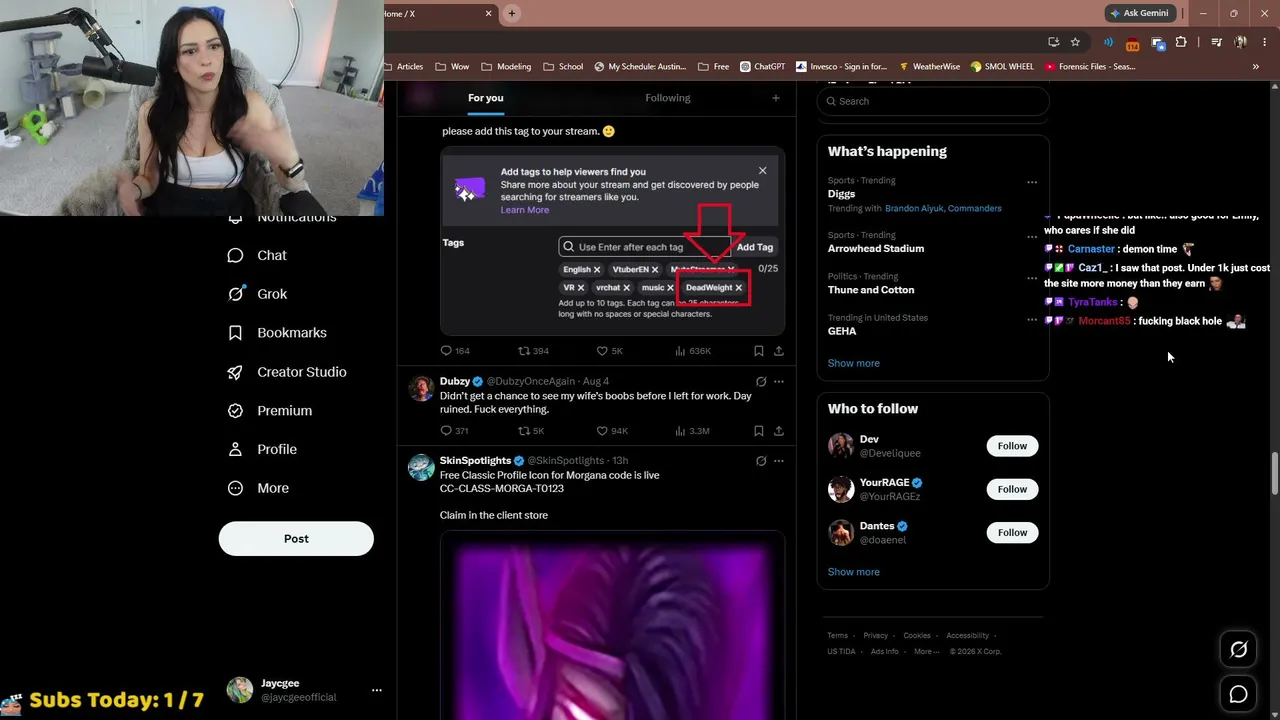Viewport: 1280px width, 720px height.
Task: Open more options for SkinSpotlights' tweet
Action: tap(779, 461)
